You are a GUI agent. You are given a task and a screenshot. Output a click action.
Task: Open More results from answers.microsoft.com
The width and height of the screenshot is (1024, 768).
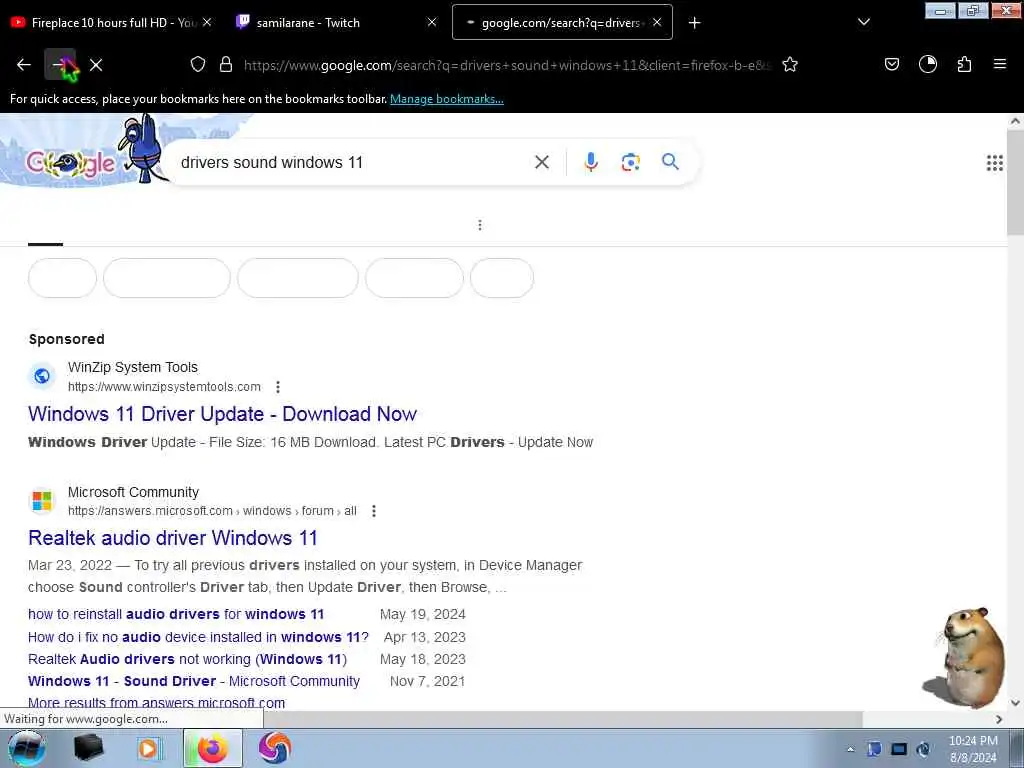click(x=157, y=703)
